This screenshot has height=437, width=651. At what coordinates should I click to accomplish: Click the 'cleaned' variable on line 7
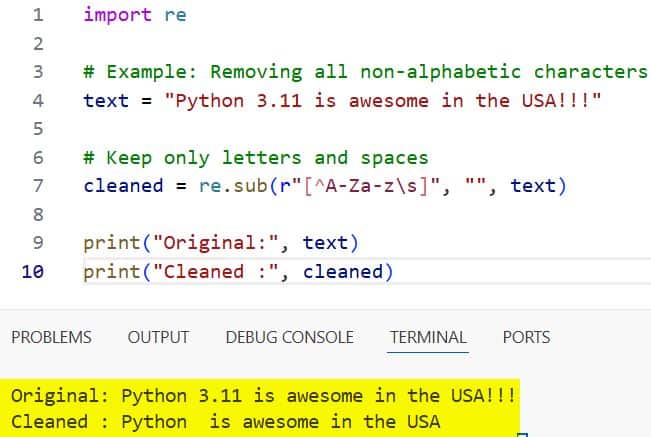pyautogui.click(x=123, y=186)
